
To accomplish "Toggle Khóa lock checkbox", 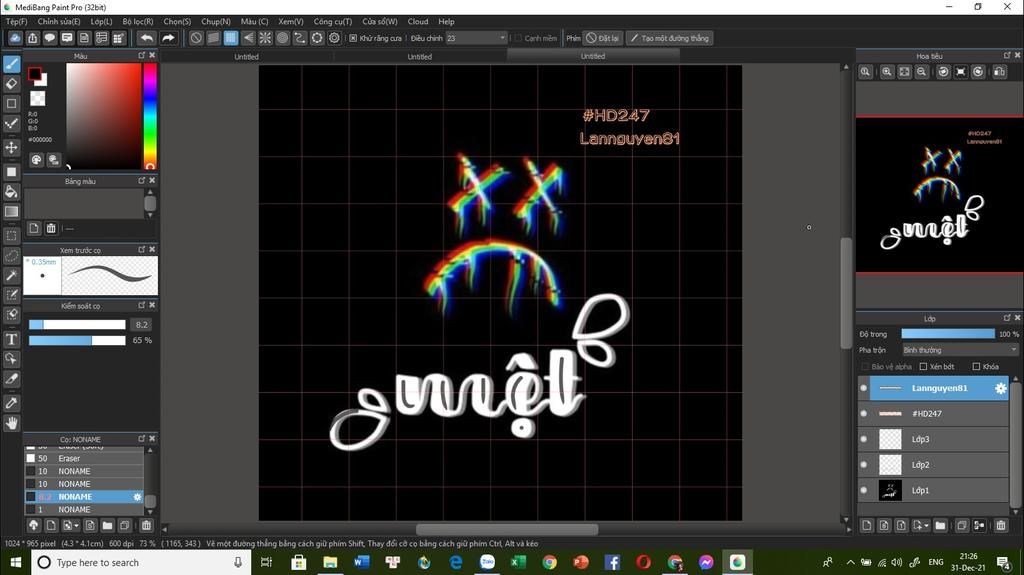I will (976, 367).
